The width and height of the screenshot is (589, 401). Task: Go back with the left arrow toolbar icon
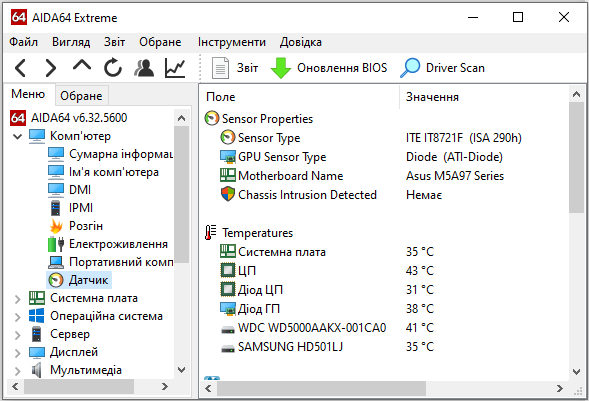(20, 68)
